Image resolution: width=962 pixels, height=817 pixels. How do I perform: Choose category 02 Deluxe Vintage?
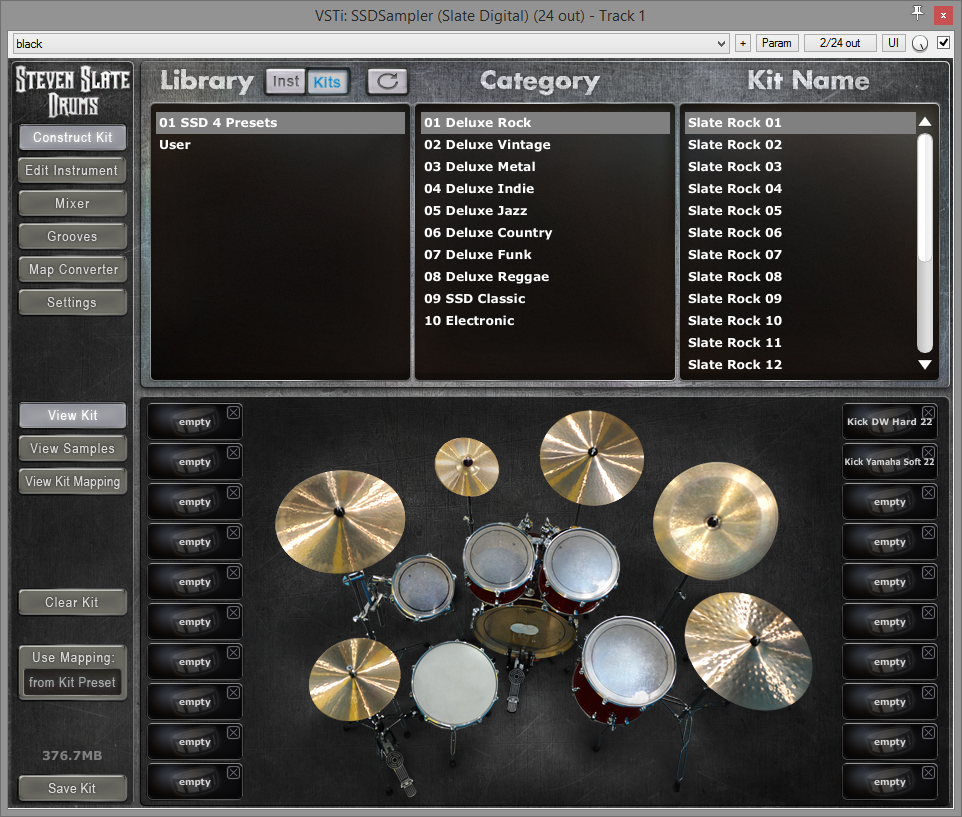[545, 145]
